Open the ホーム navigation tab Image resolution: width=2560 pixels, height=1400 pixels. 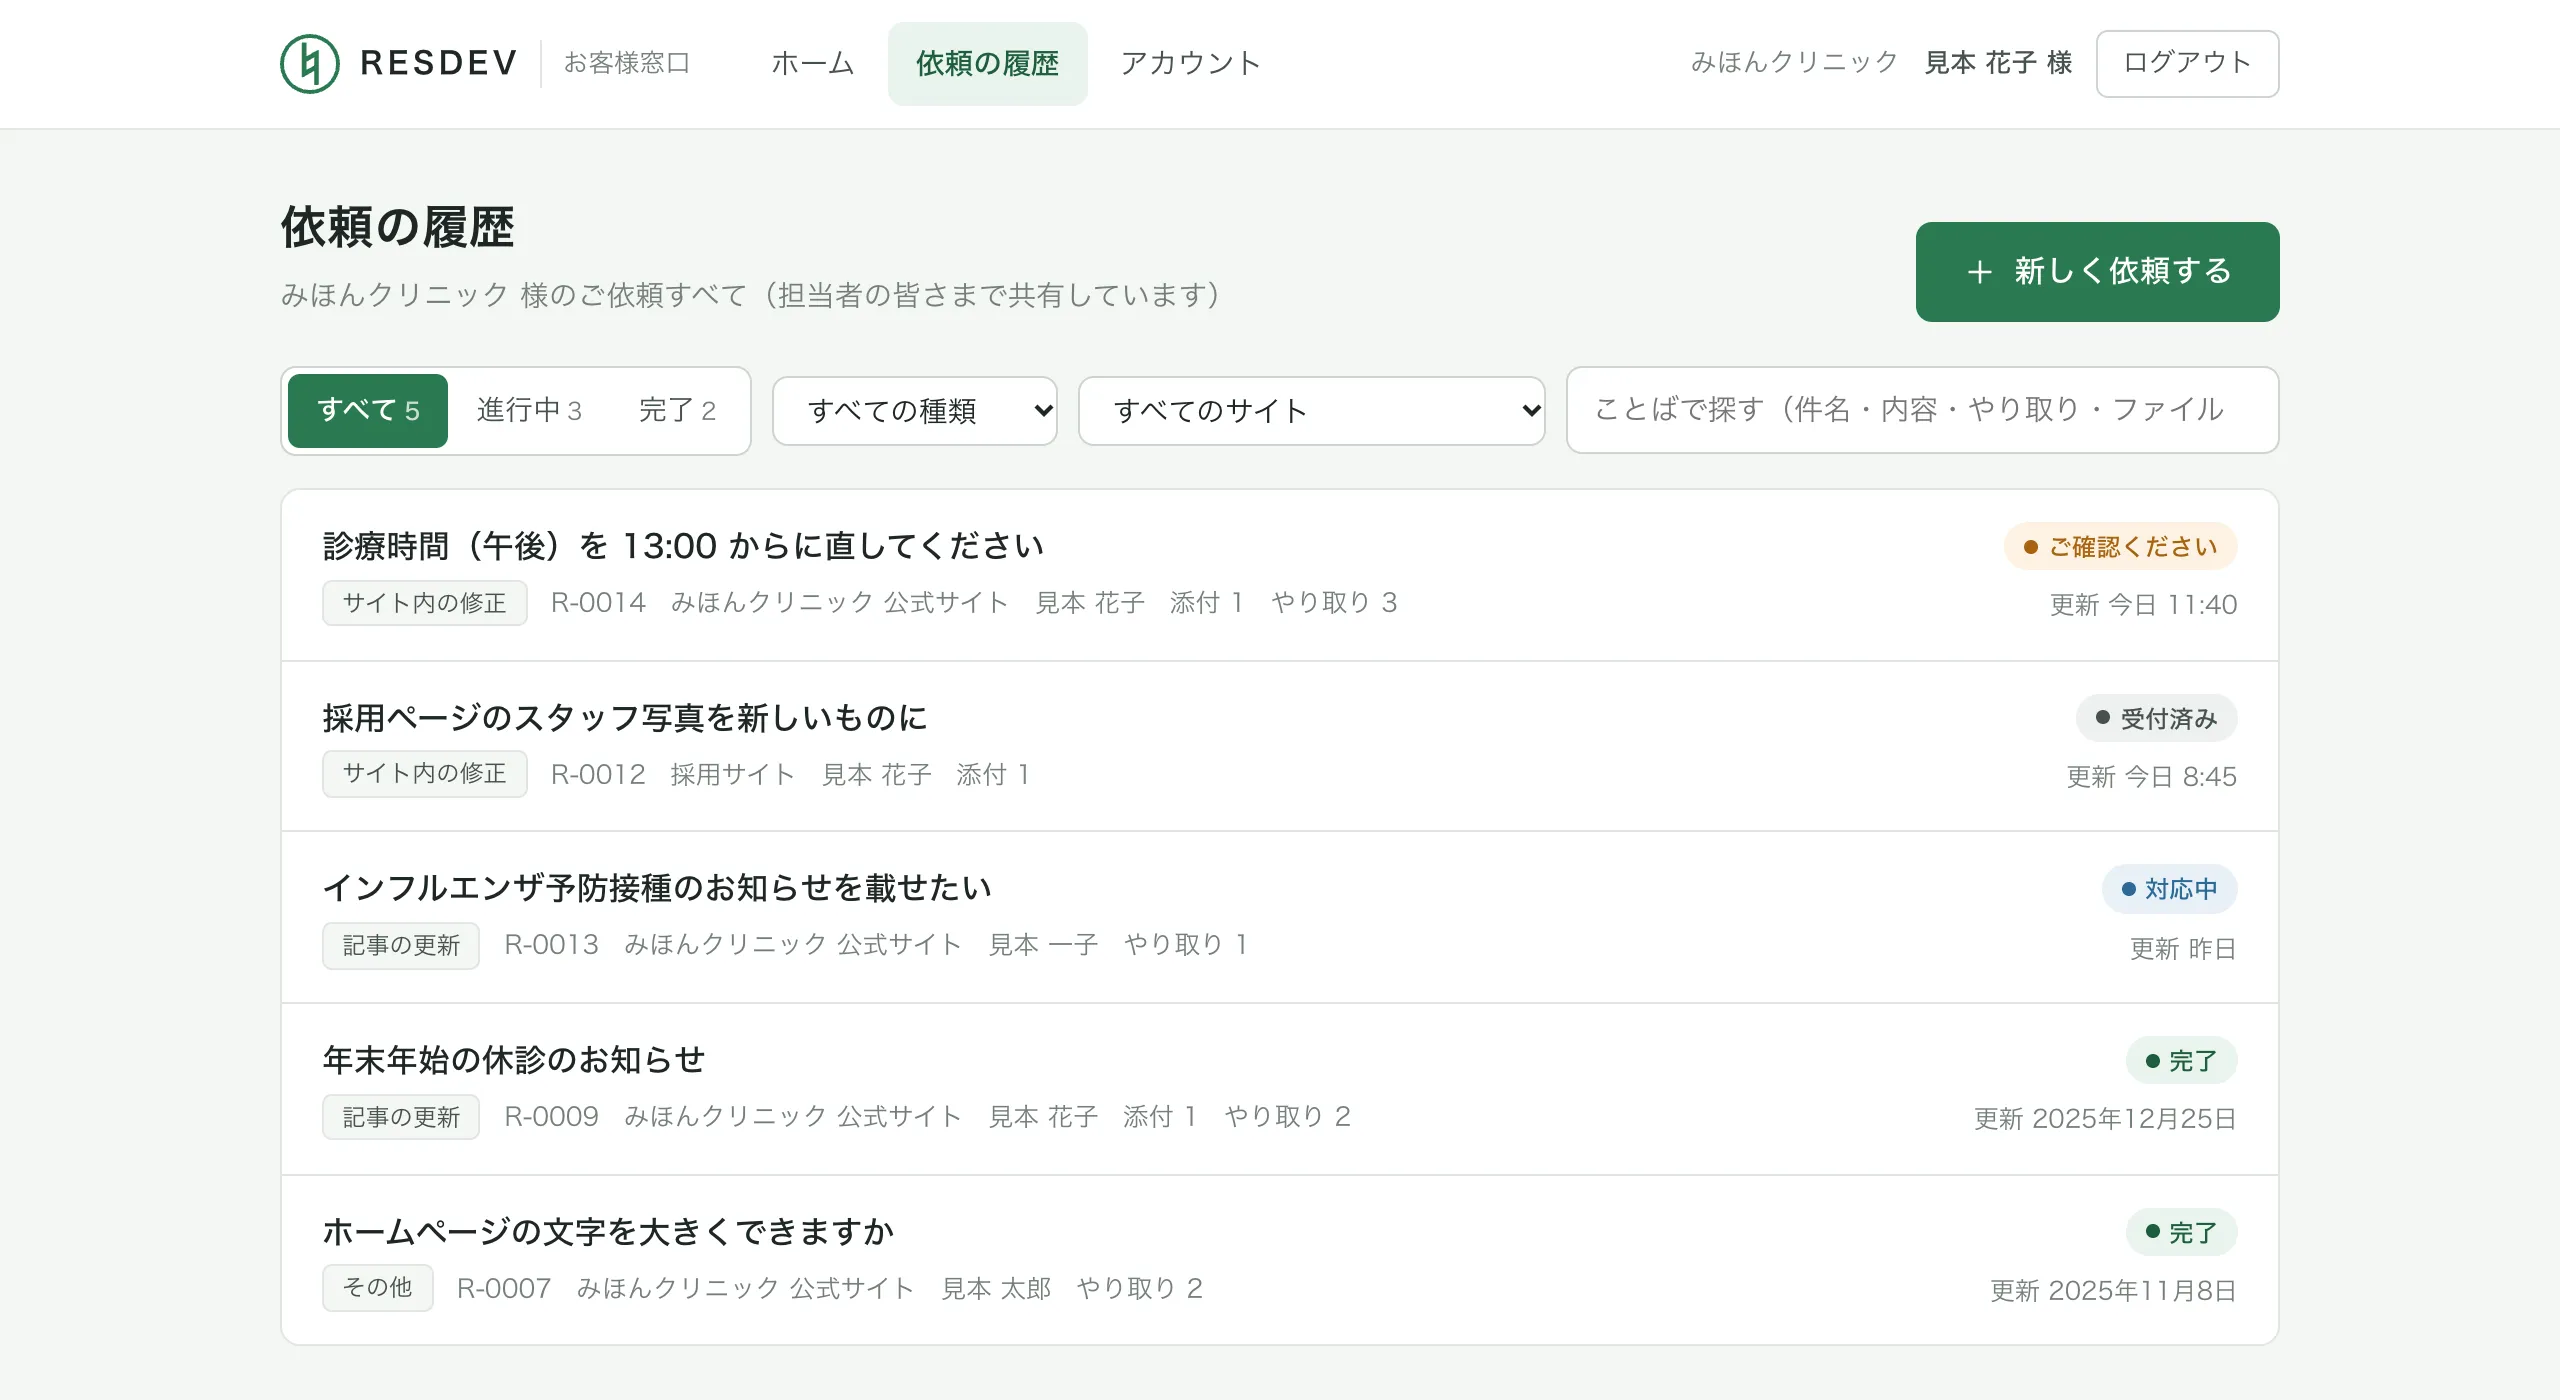point(812,63)
